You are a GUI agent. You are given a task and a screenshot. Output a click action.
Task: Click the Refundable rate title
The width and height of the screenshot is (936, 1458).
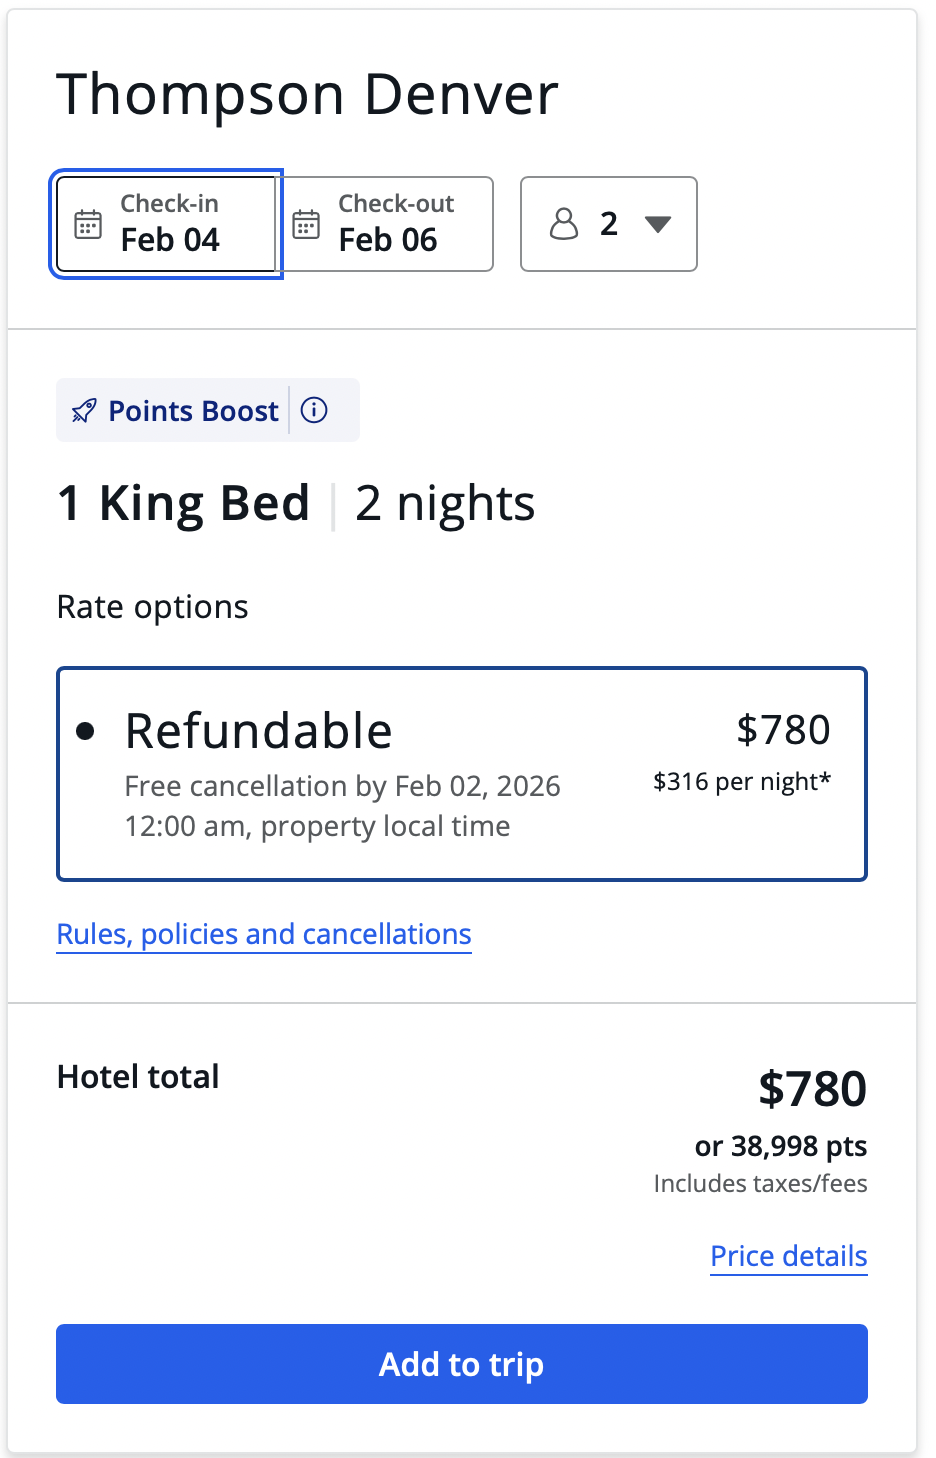pyautogui.click(x=258, y=731)
